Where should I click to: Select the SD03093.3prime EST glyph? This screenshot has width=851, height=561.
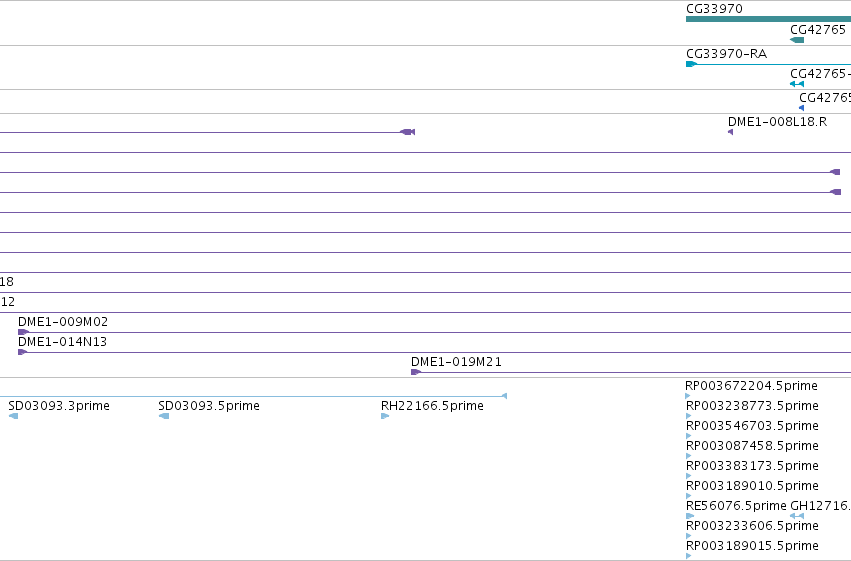[x=14, y=416]
